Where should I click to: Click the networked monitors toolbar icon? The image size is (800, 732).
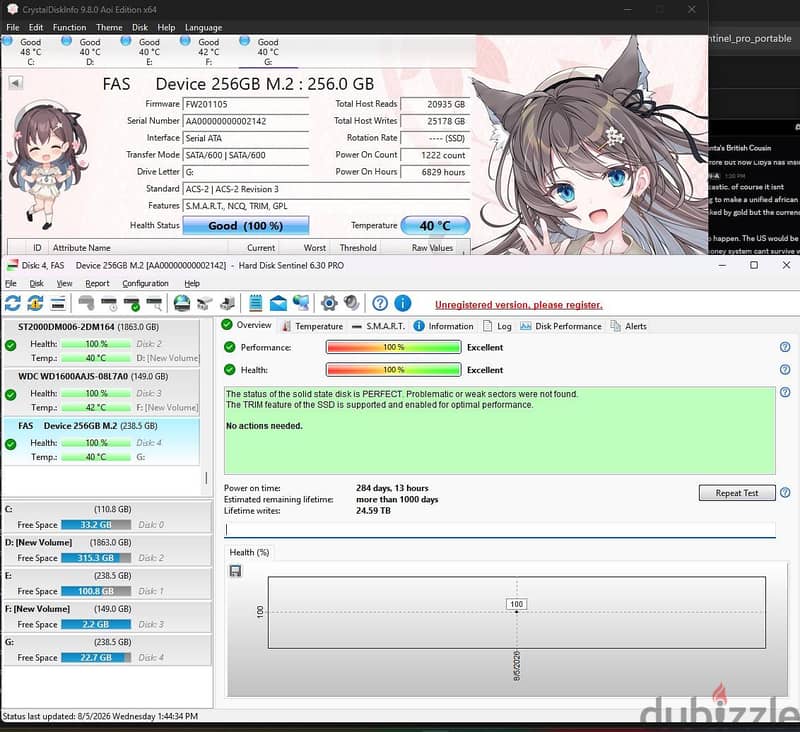tap(301, 303)
